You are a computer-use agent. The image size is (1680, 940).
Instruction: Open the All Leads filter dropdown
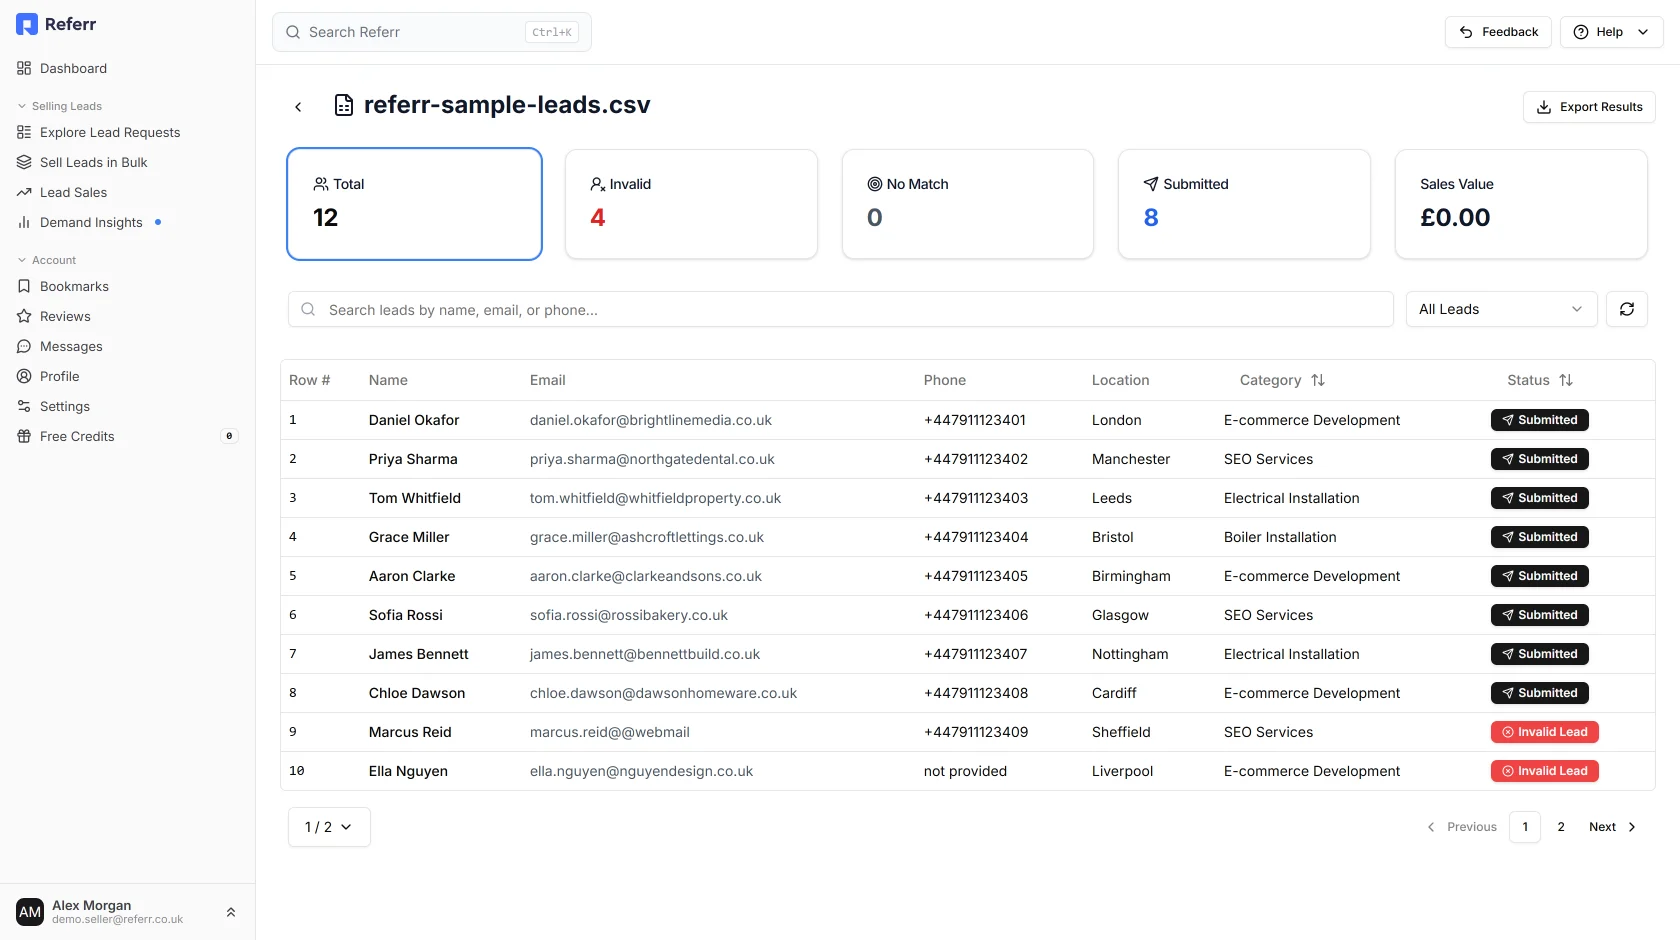(x=1501, y=309)
